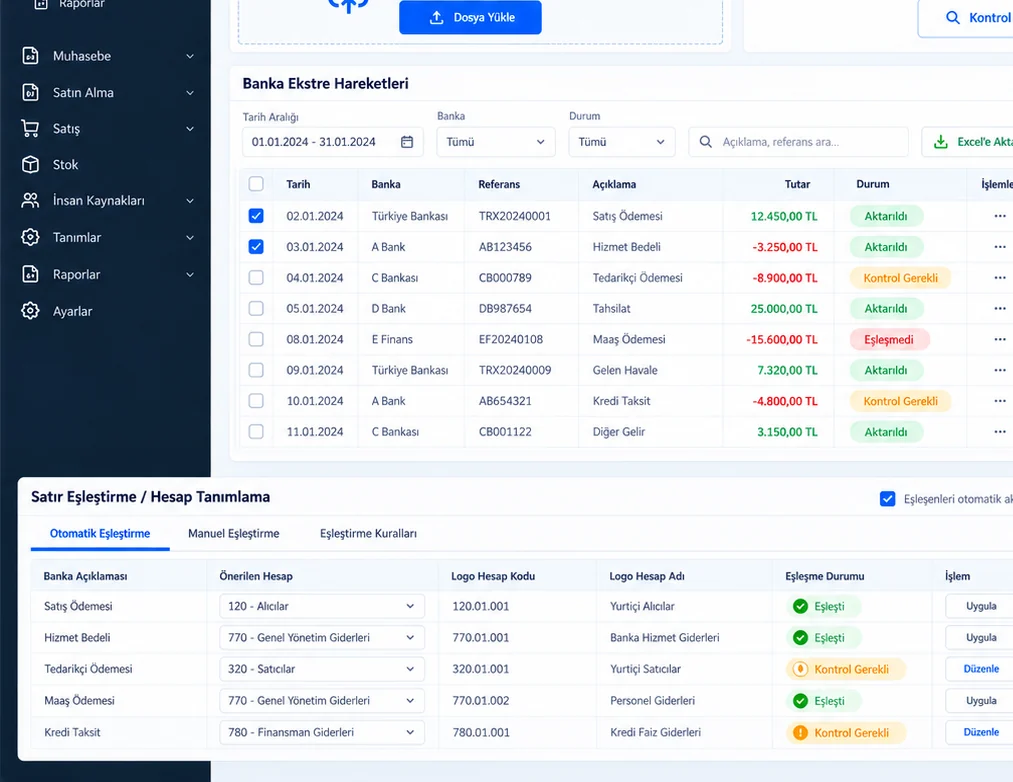Open row actions menu for CB000789
This screenshot has height=782, width=1013.
[1000, 278]
